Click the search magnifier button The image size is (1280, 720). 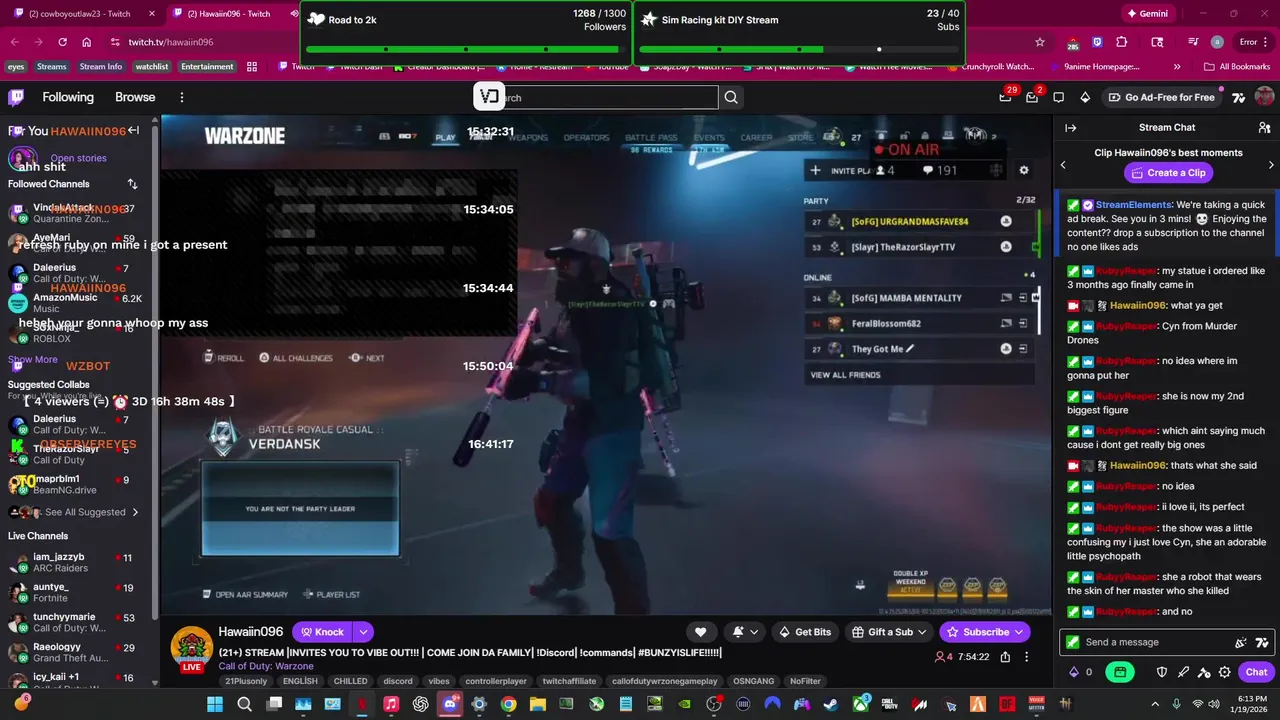pyautogui.click(x=731, y=97)
